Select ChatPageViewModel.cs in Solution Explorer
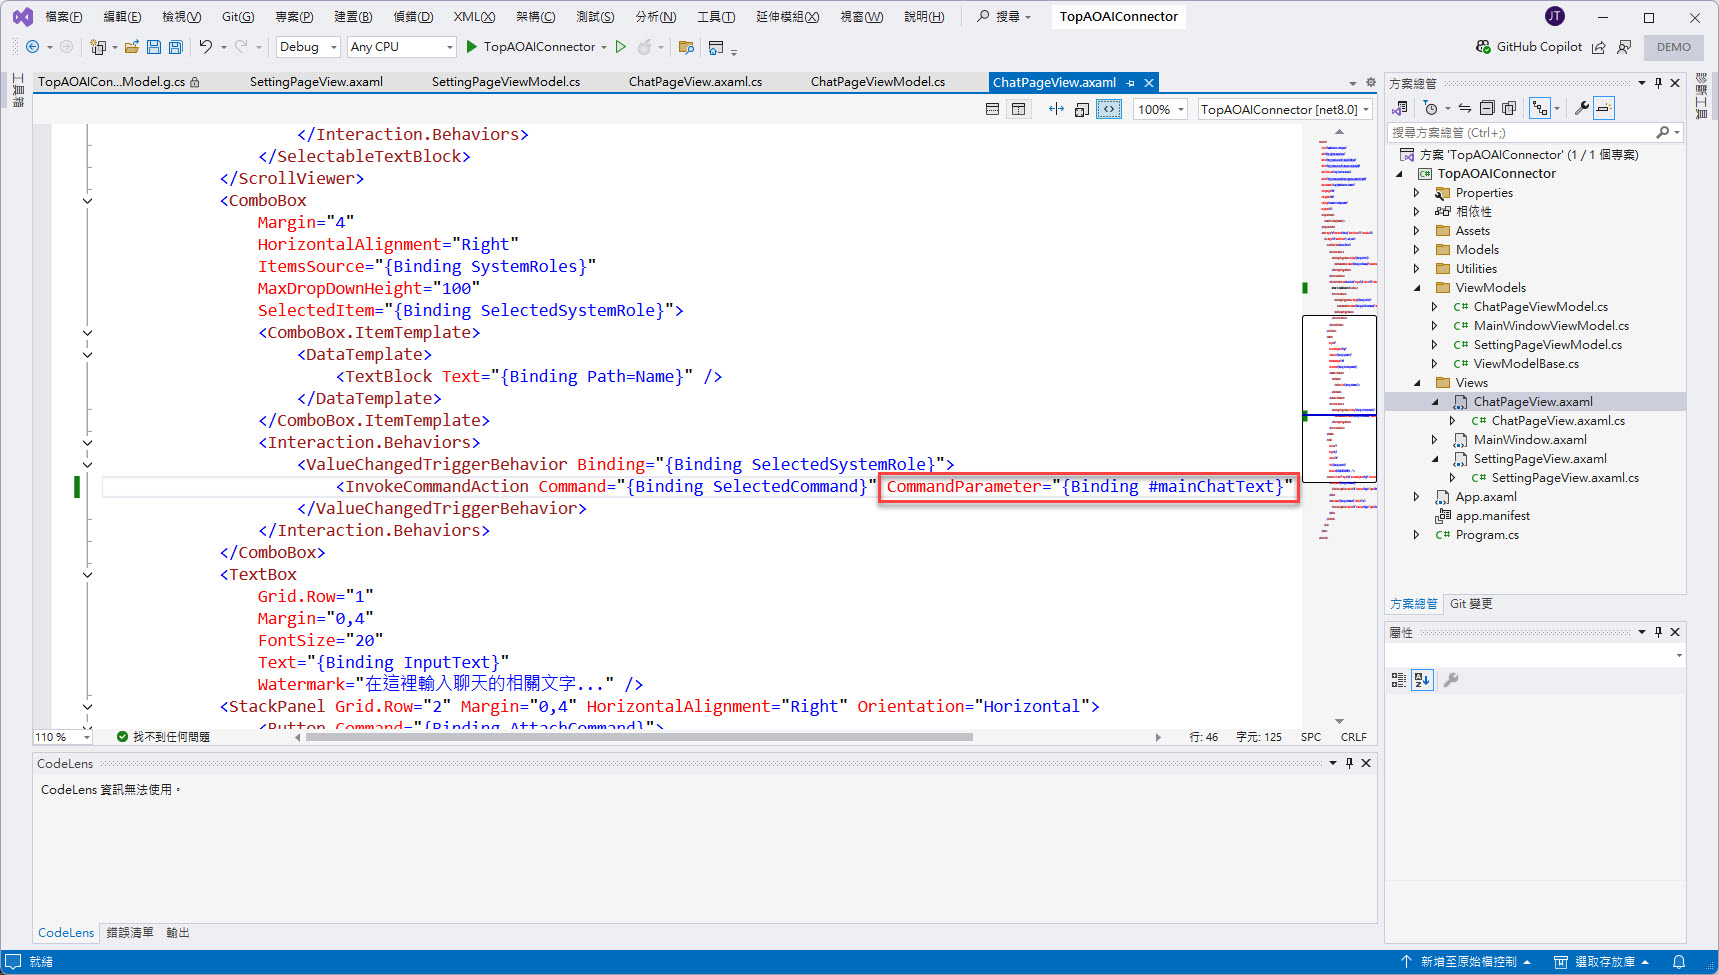The height and width of the screenshot is (975, 1719). (x=1540, y=307)
